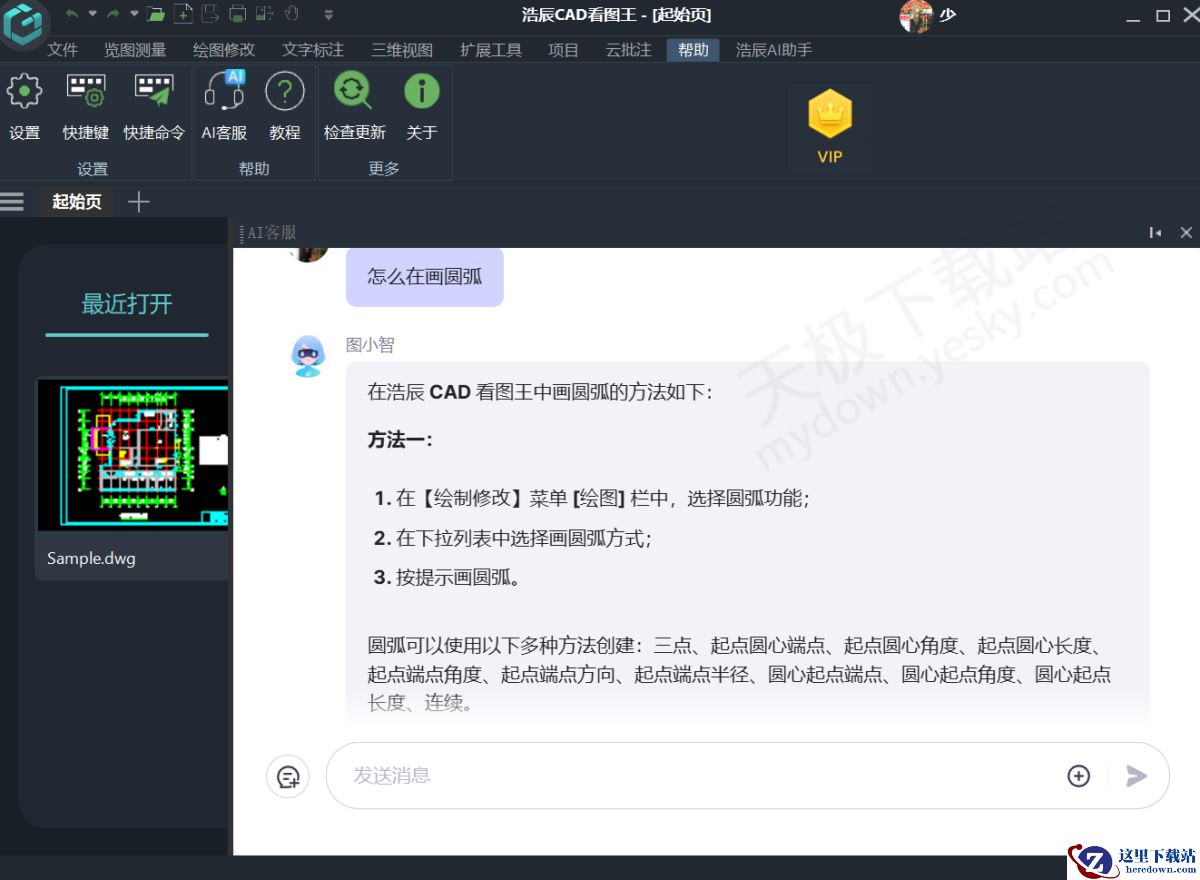The height and width of the screenshot is (880, 1200).
Task: Click the 教程 tutorial info icon
Action: (286, 91)
